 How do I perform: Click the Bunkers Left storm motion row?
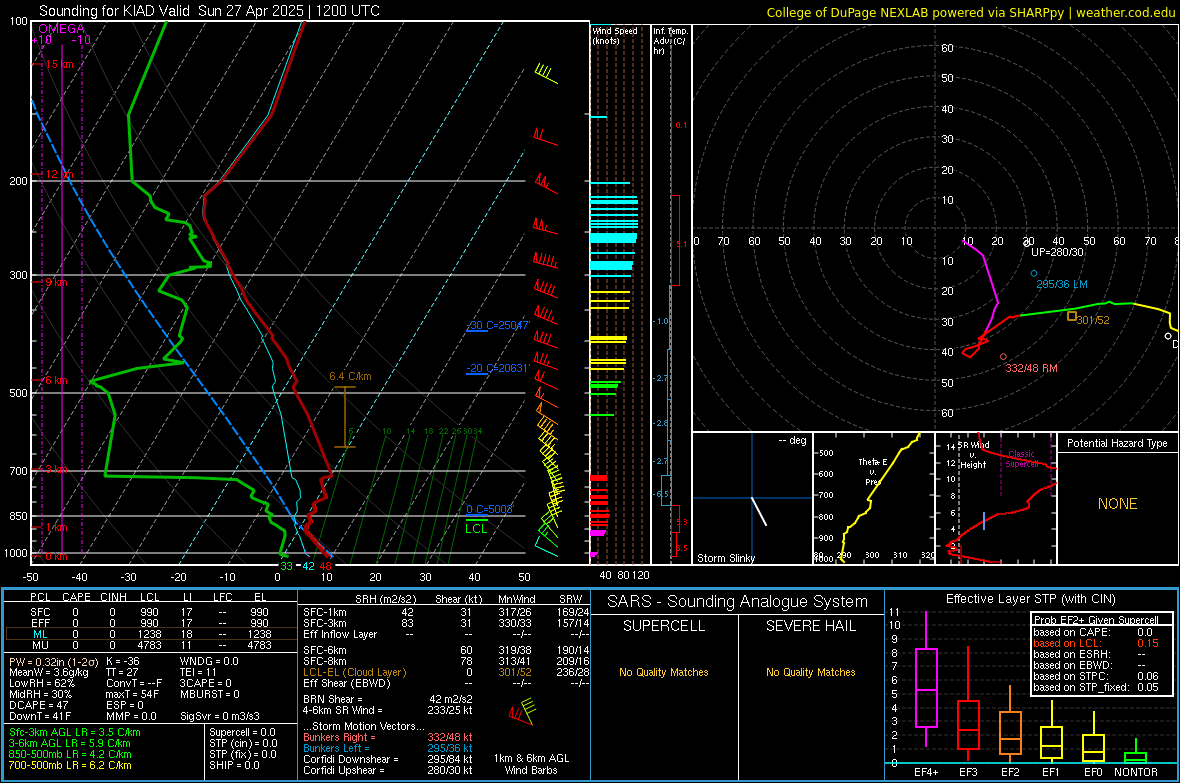388,748
